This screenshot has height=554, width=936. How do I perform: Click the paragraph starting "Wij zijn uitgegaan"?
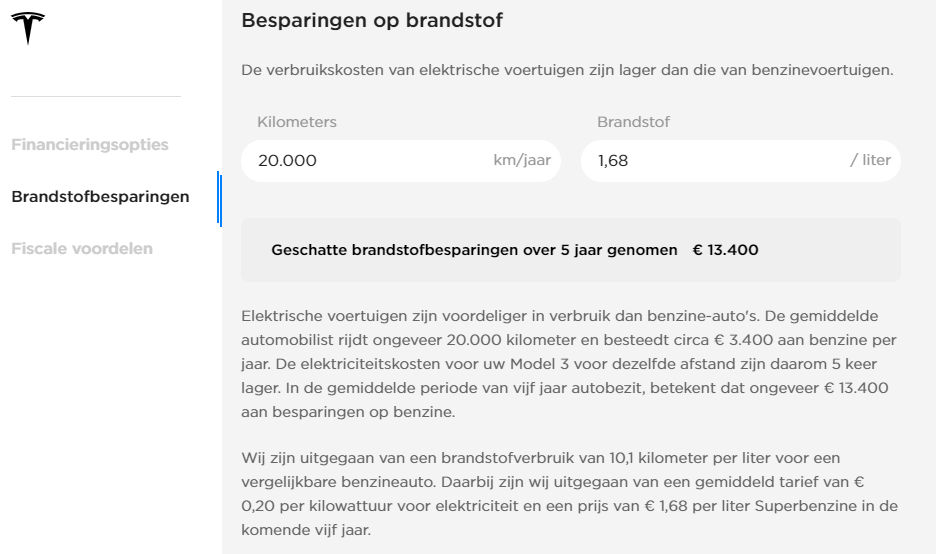pos(570,494)
